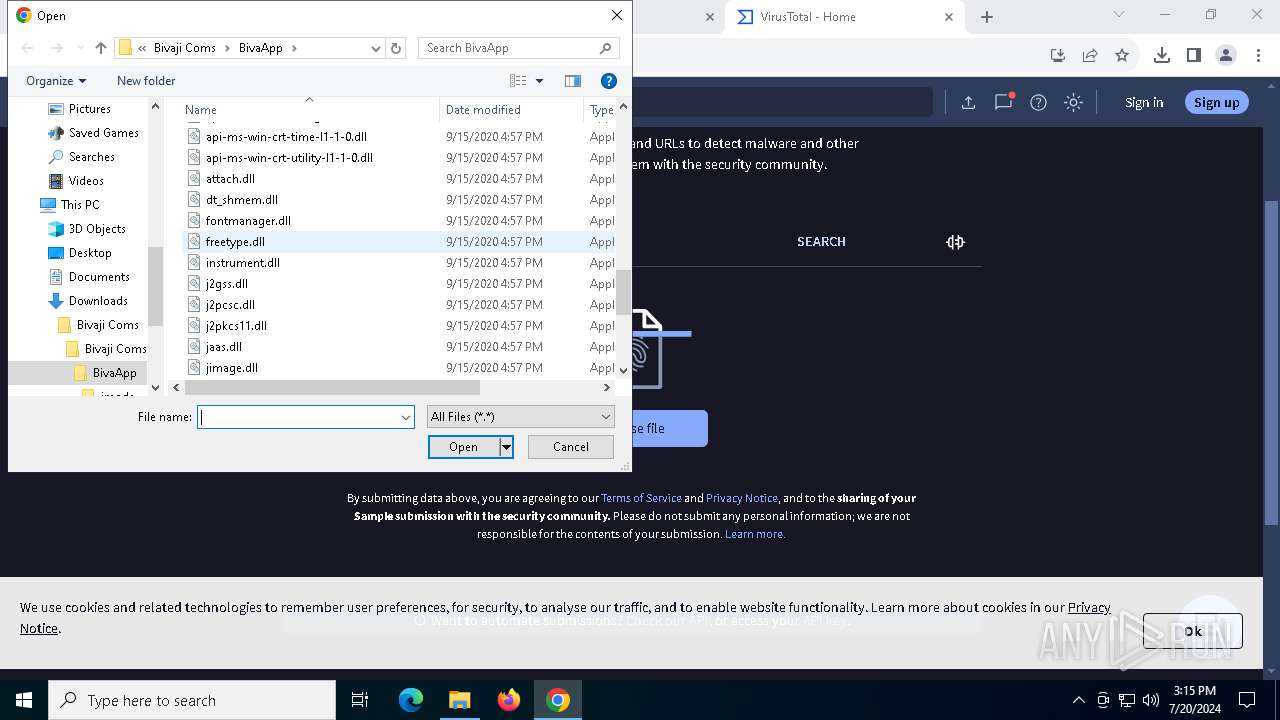
Task: Open Chrome side panel icon
Action: click(x=1193, y=55)
